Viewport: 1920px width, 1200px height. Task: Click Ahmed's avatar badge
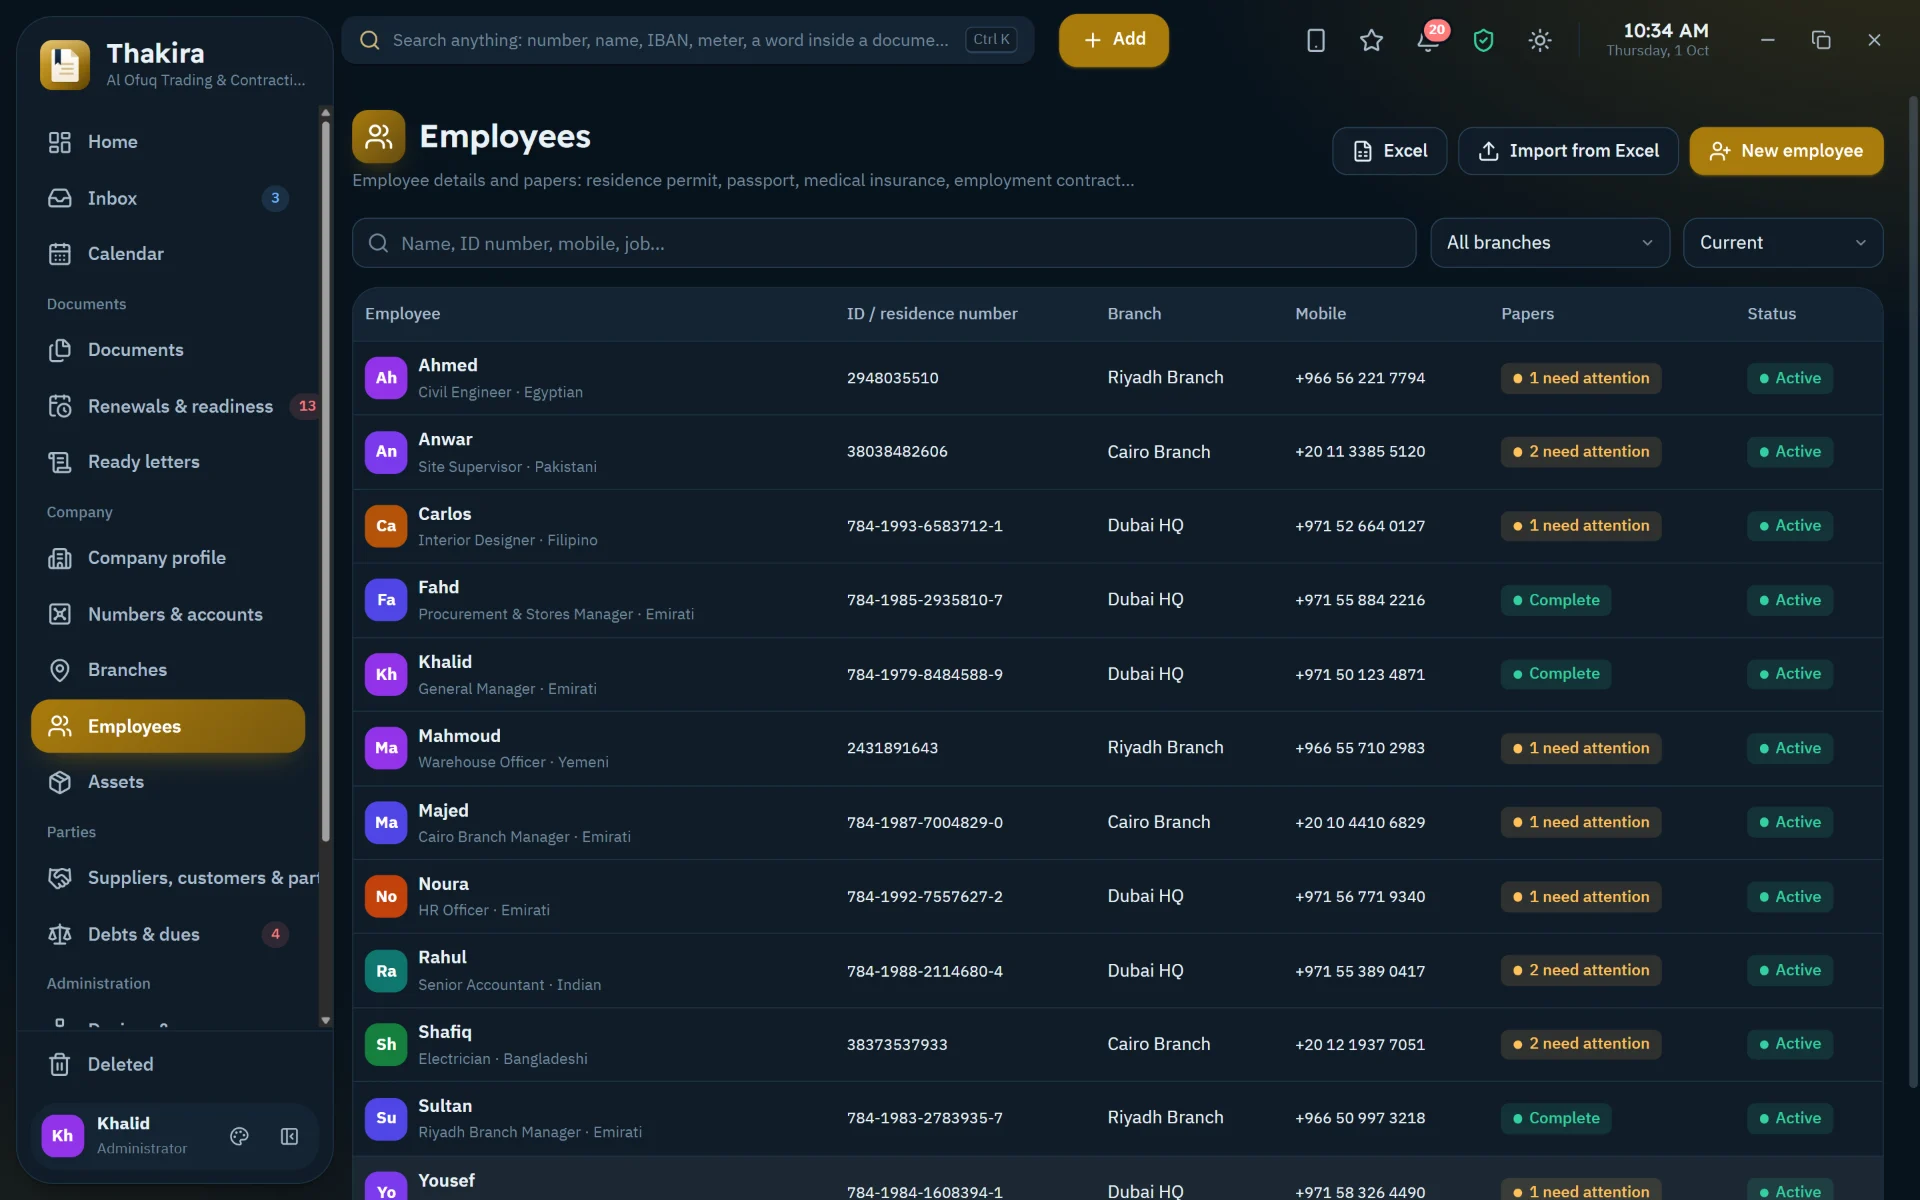point(386,378)
